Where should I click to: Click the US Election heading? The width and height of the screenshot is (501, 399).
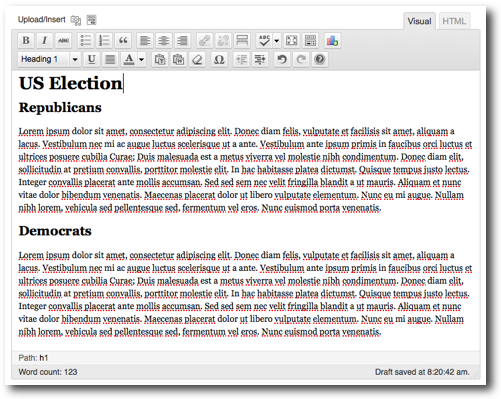point(71,83)
